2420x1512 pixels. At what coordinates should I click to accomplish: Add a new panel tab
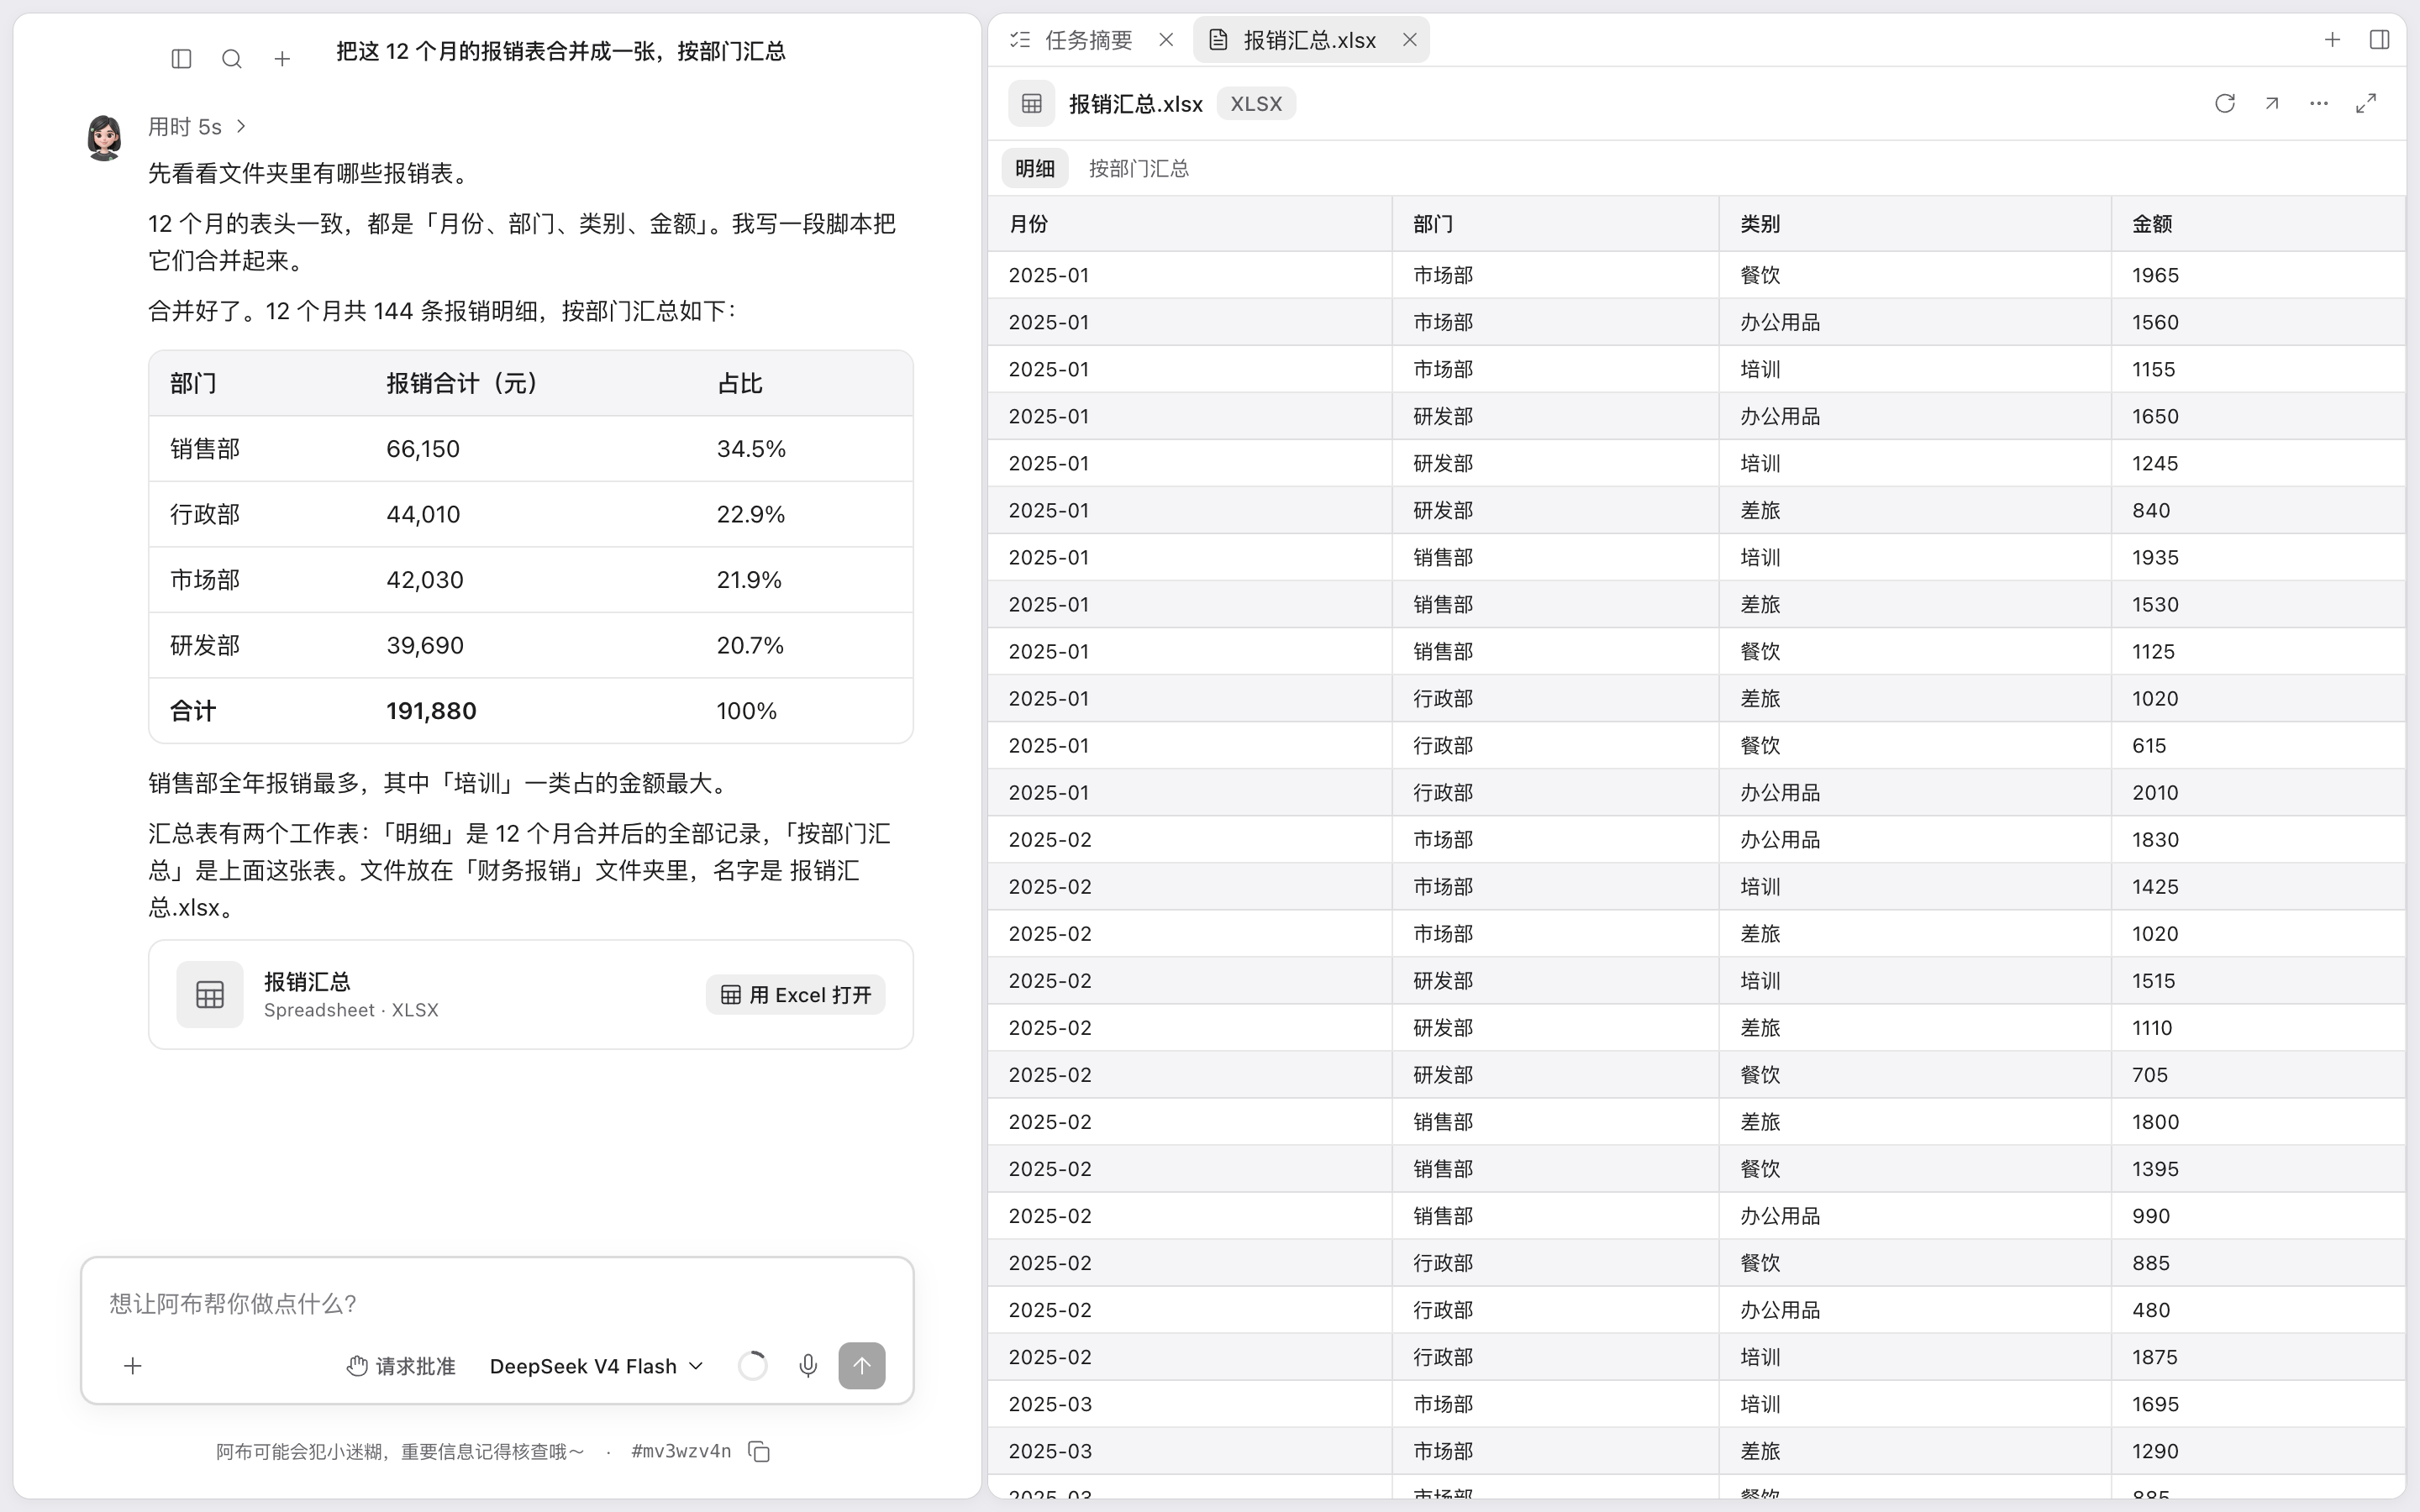2332,40
